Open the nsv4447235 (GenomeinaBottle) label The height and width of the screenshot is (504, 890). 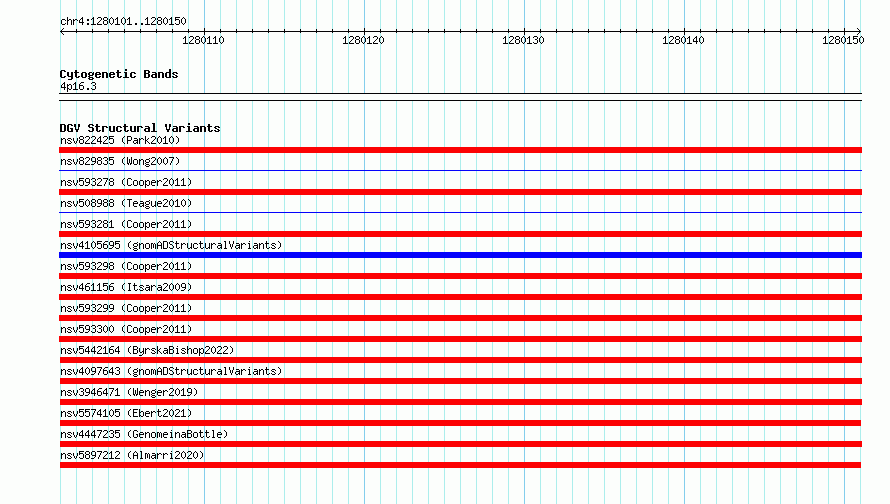point(144,434)
